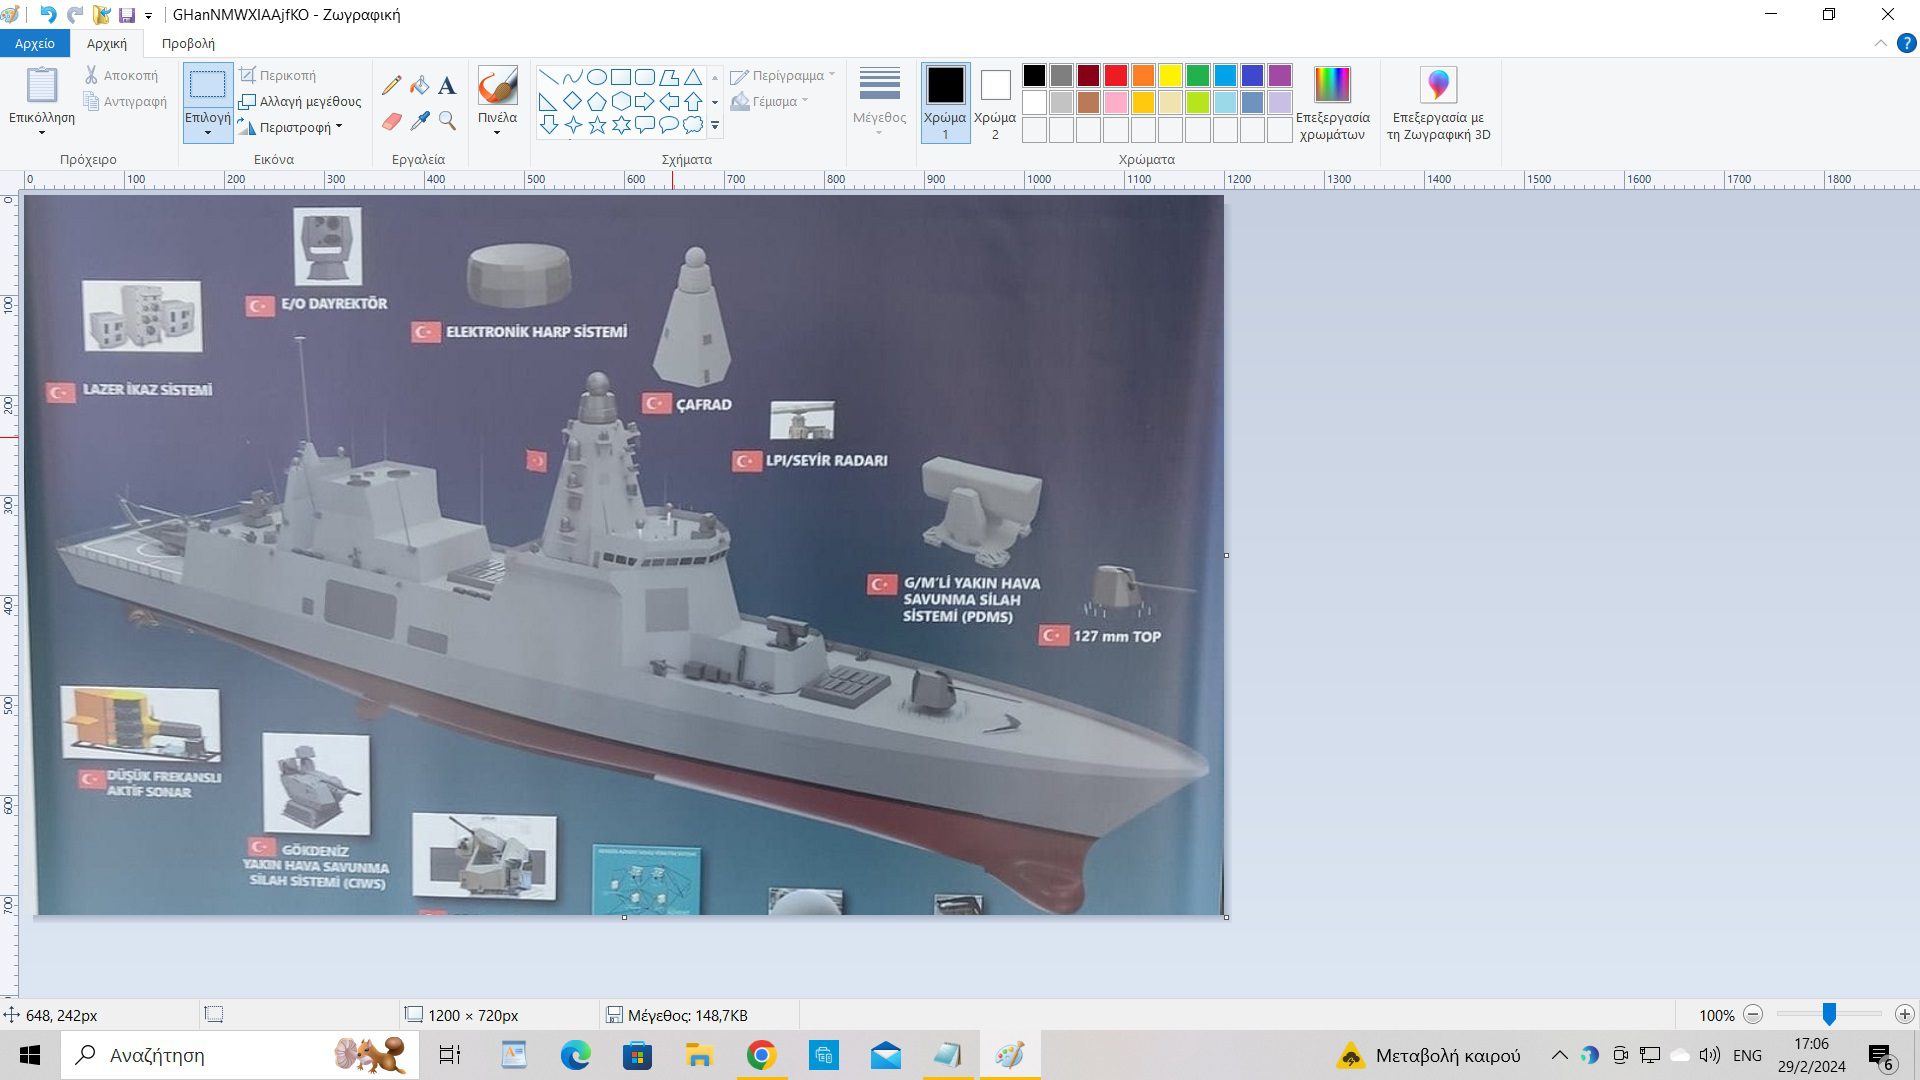Pick the Color picker eyedropper tool

pyautogui.click(x=420, y=121)
